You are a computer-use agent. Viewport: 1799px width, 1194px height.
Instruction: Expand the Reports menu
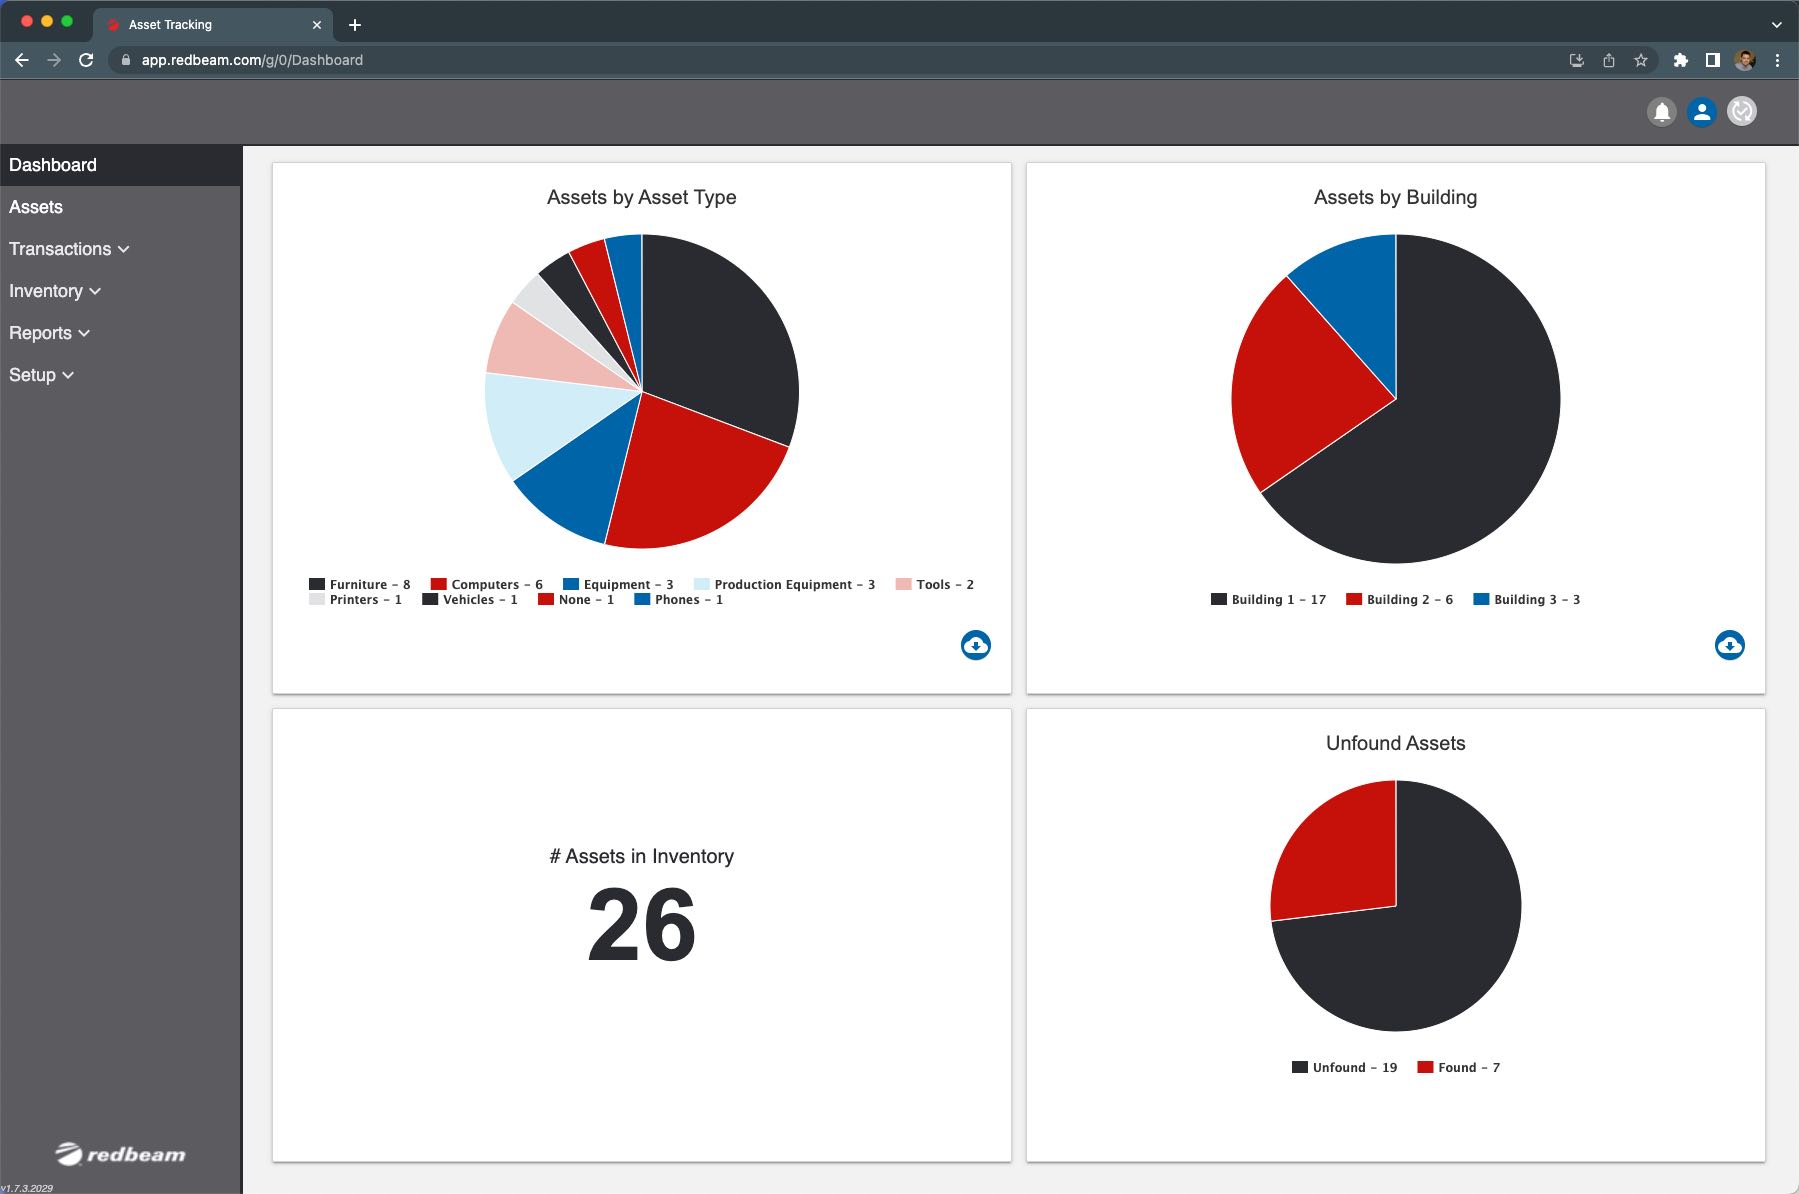click(x=49, y=333)
